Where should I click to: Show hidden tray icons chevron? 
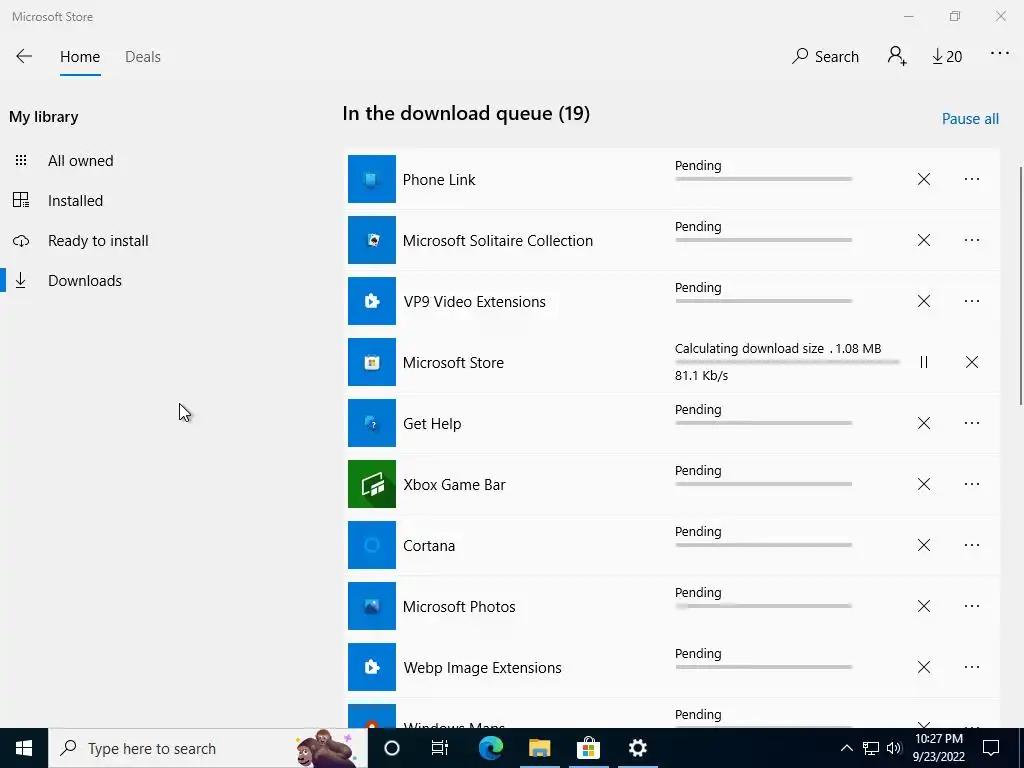pyautogui.click(x=846, y=748)
